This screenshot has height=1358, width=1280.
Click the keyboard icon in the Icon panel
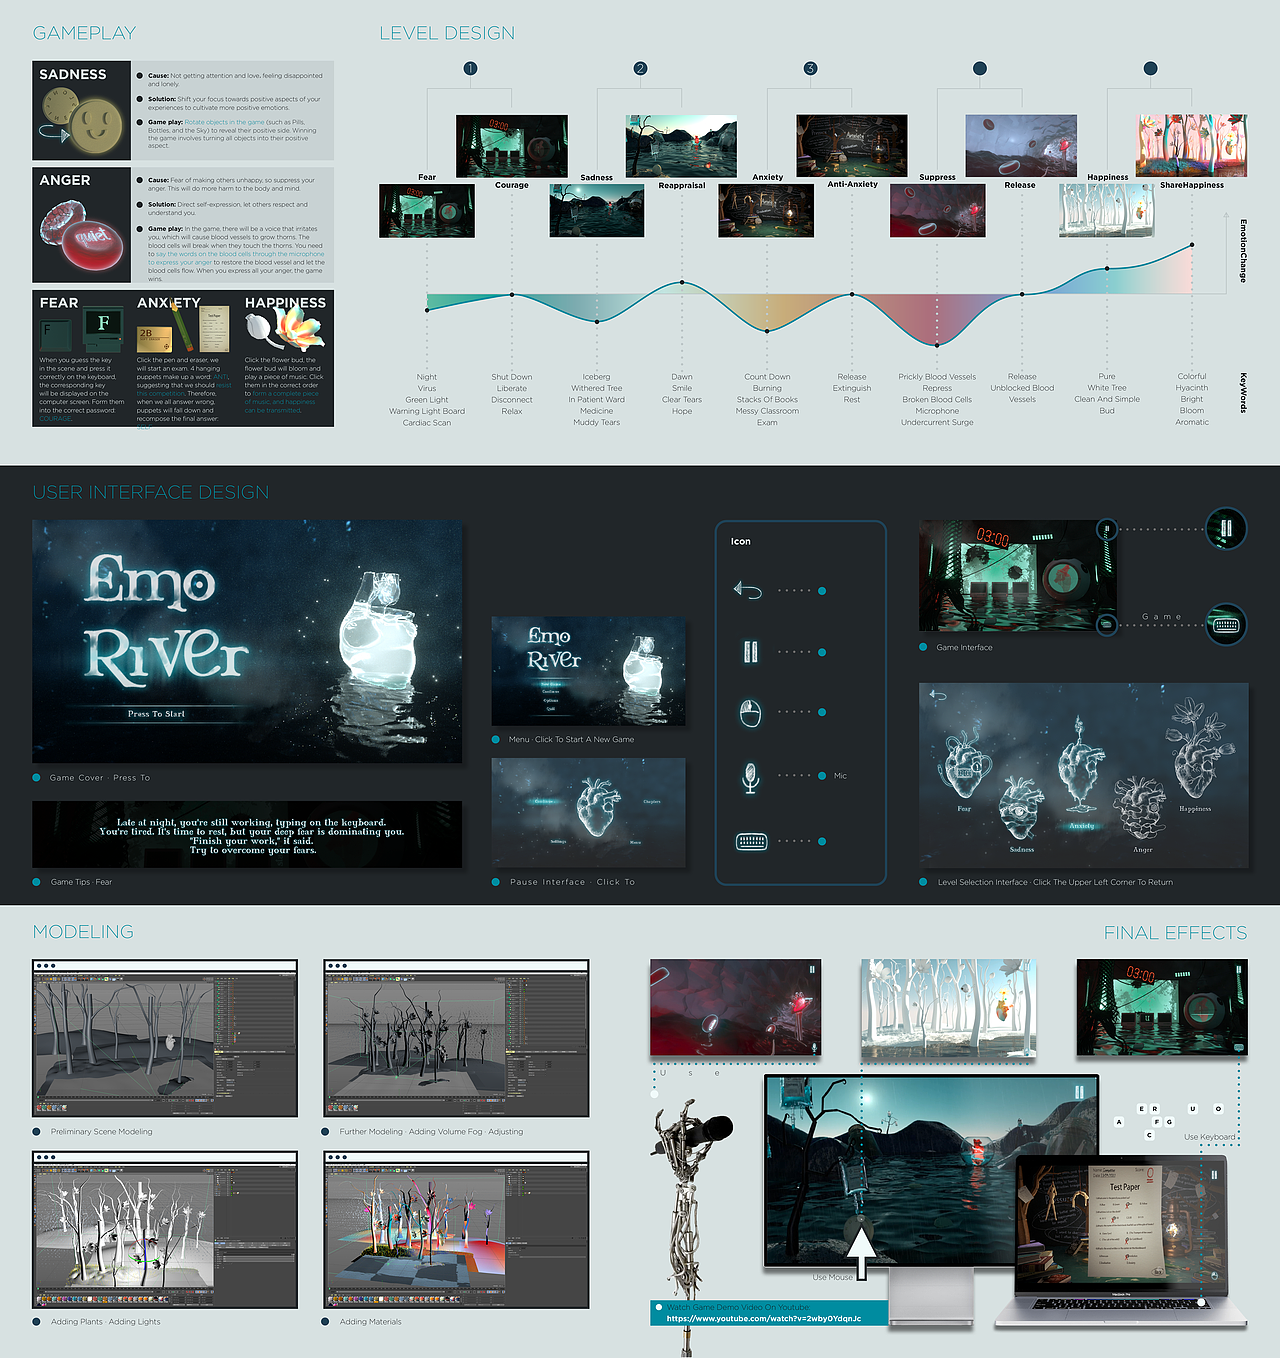click(x=750, y=841)
